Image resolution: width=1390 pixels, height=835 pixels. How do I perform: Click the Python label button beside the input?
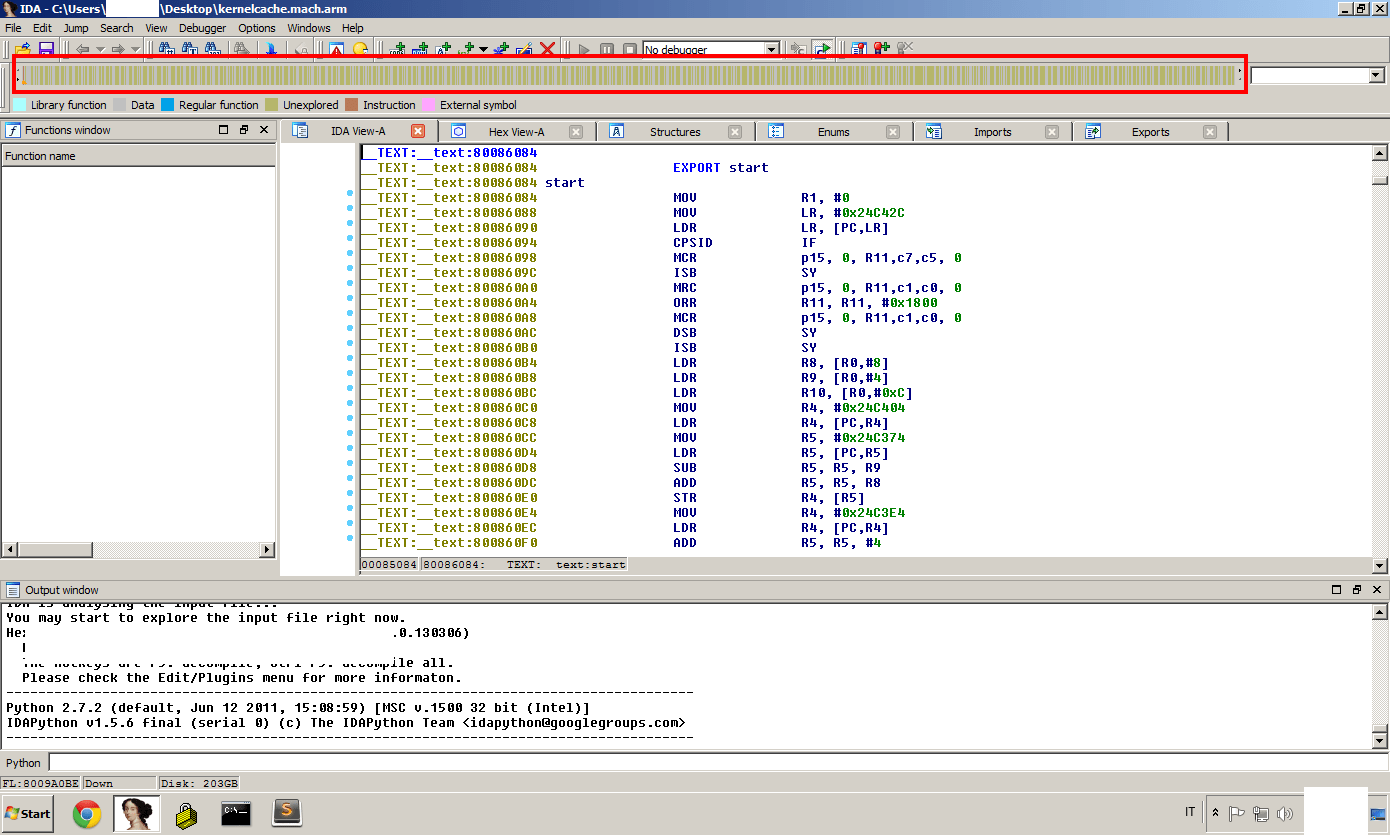24,763
